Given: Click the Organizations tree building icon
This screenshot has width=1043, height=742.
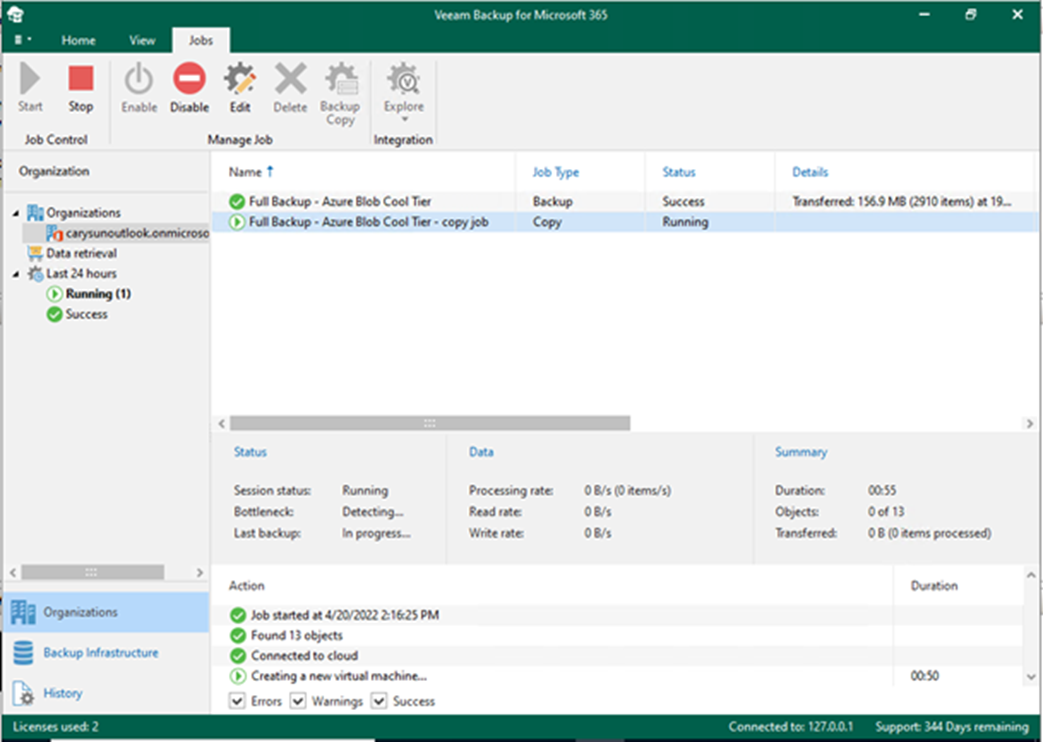Looking at the screenshot, I should (35, 212).
